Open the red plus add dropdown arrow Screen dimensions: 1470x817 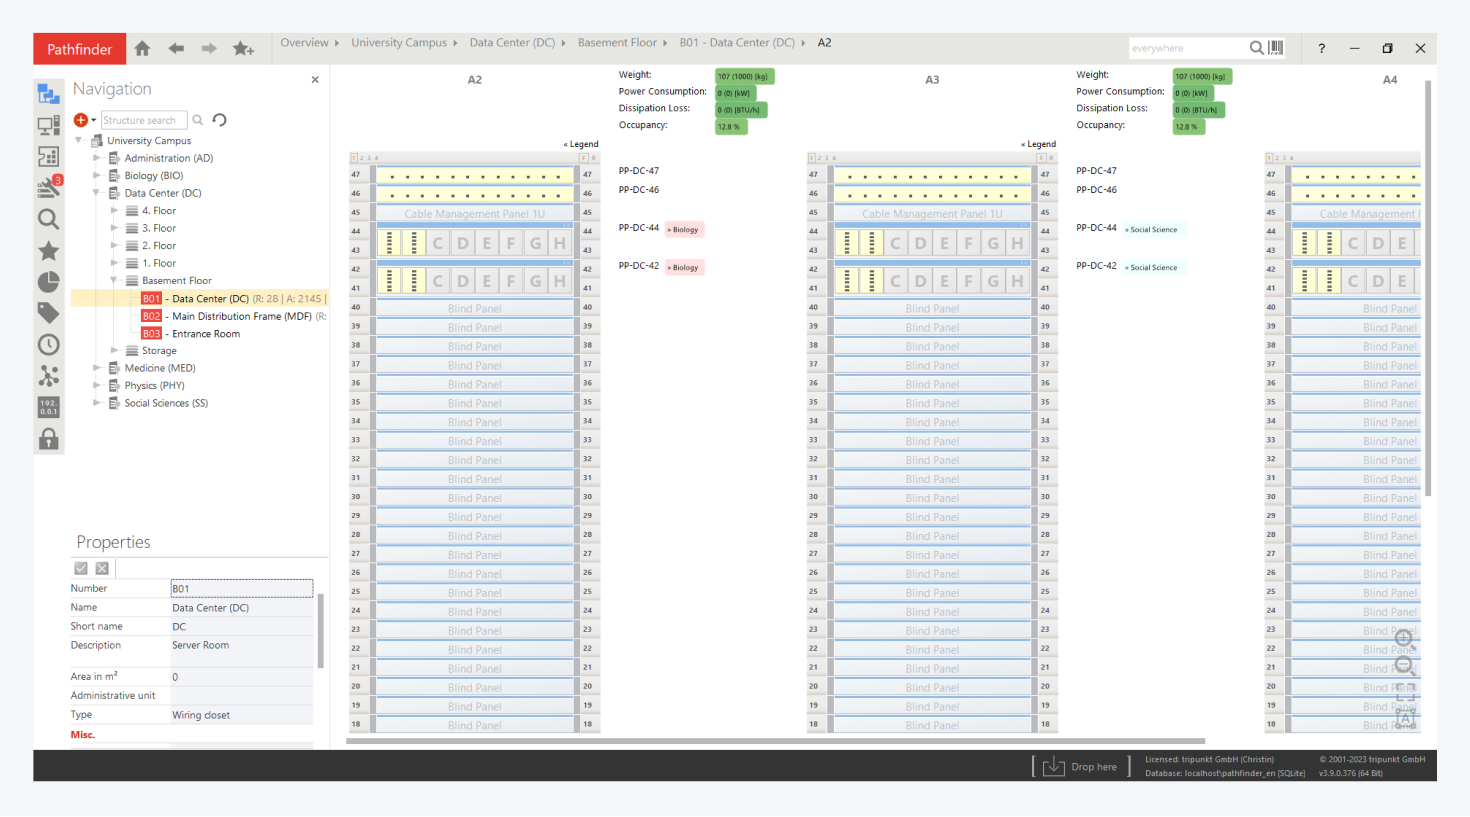click(x=94, y=120)
